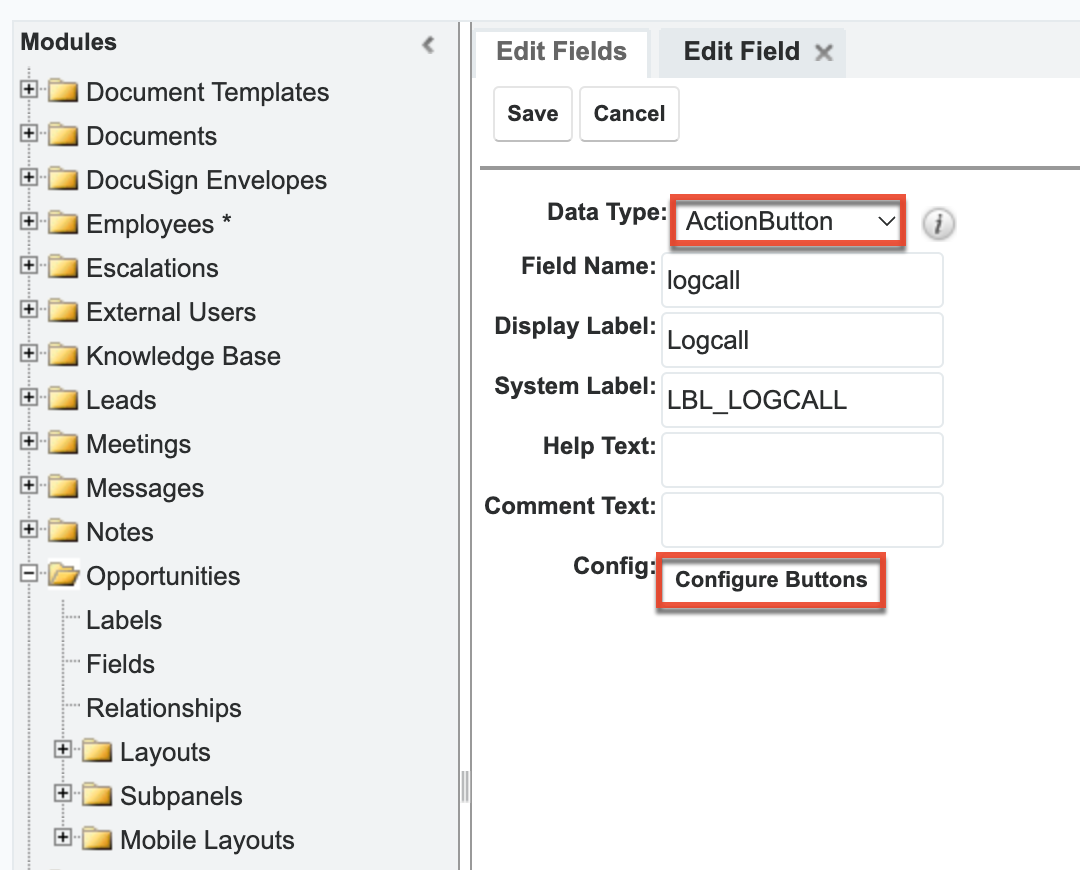Click the Knowledge Base folder icon
The width and height of the screenshot is (1080, 870).
click(x=64, y=356)
